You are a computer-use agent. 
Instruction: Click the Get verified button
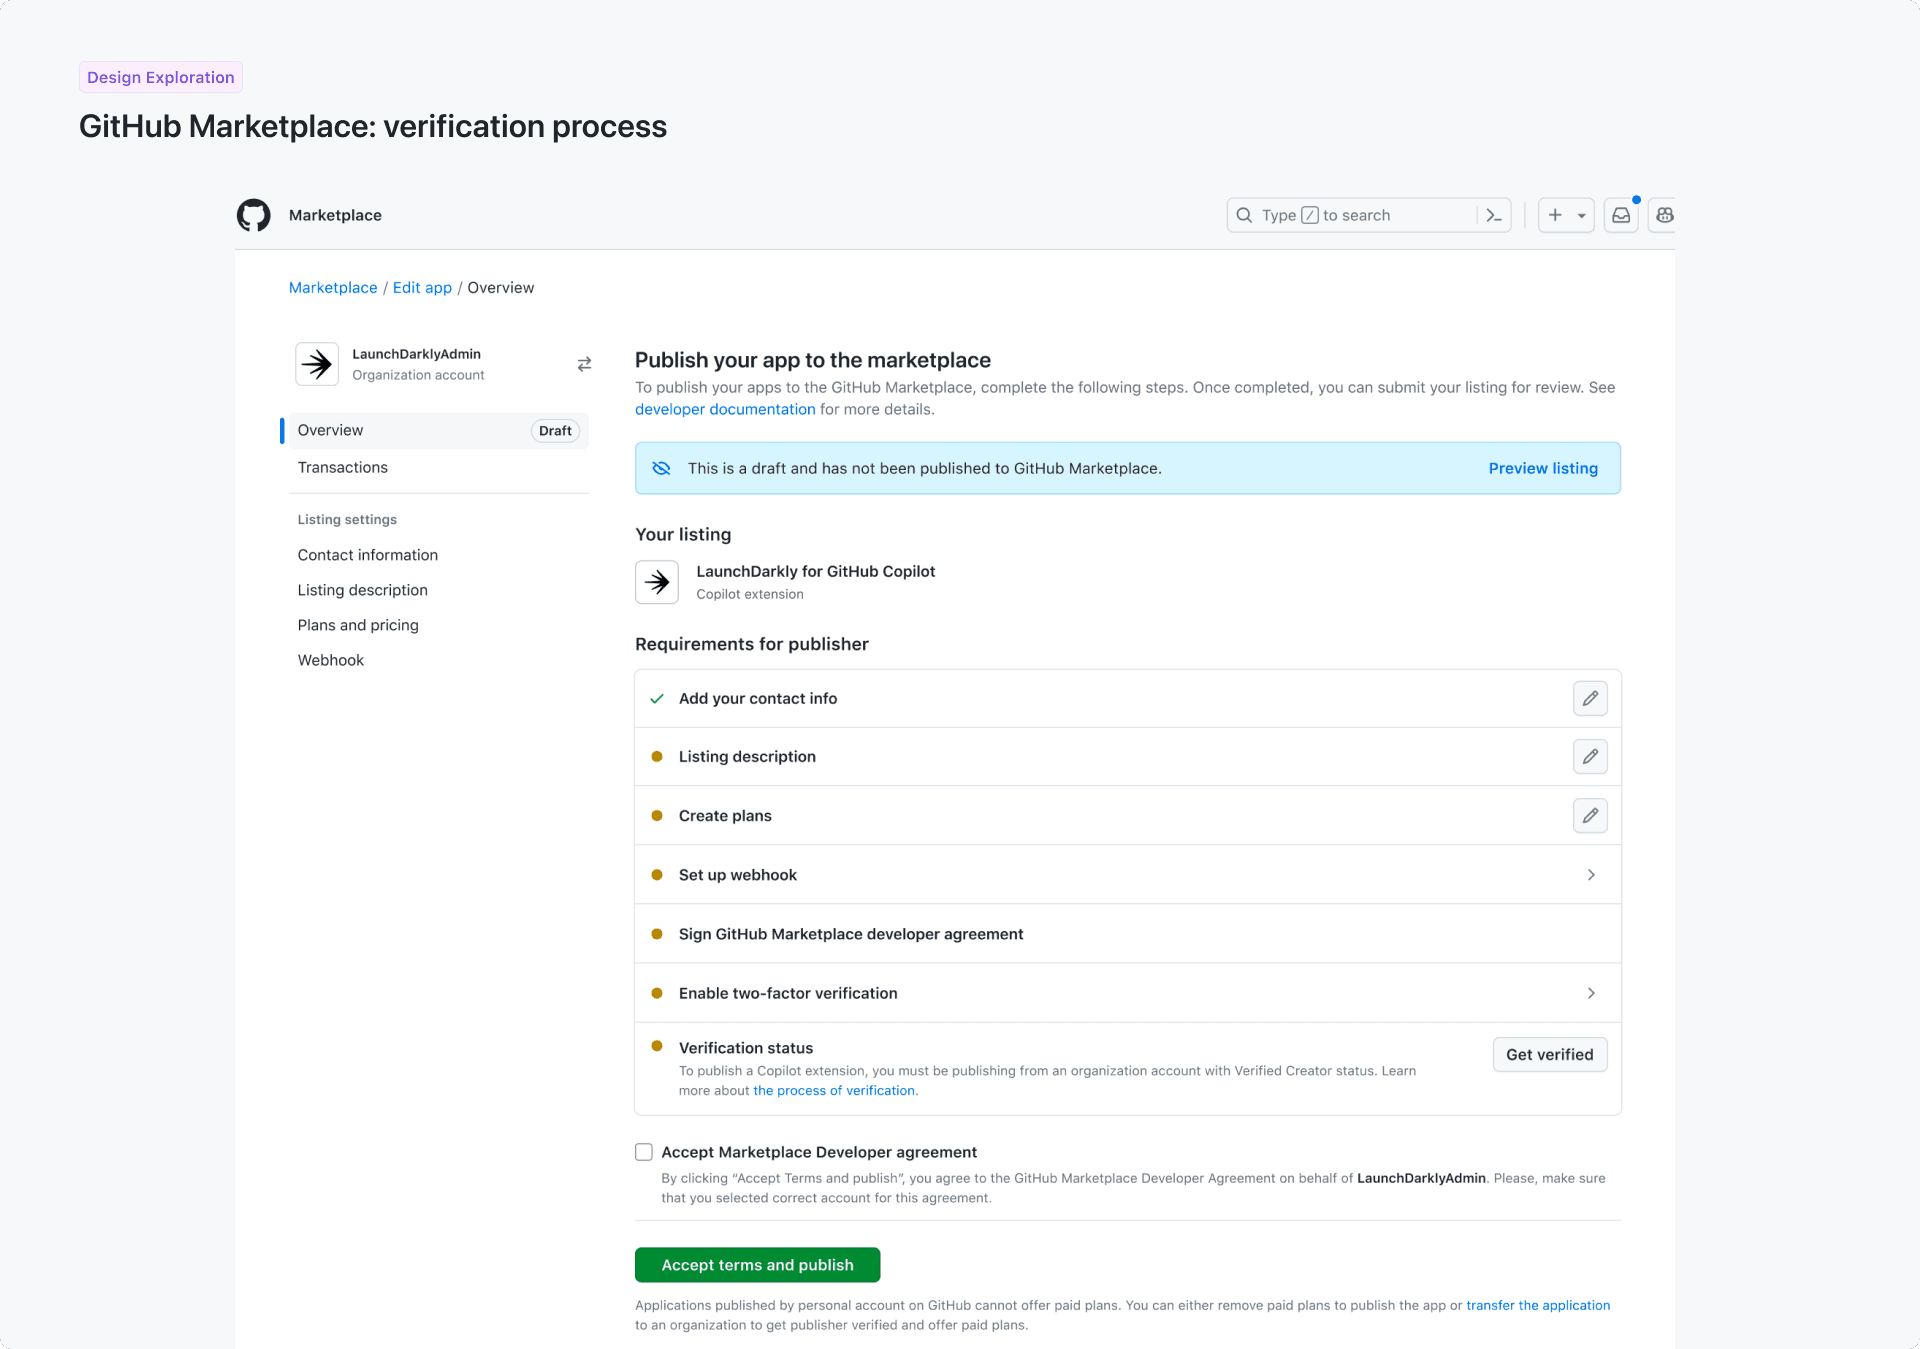pos(1549,1054)
